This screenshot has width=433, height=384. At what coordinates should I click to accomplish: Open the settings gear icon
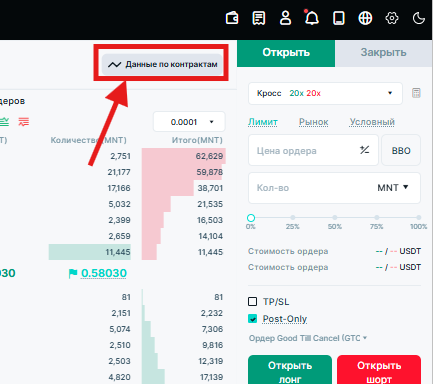(392, 18)
